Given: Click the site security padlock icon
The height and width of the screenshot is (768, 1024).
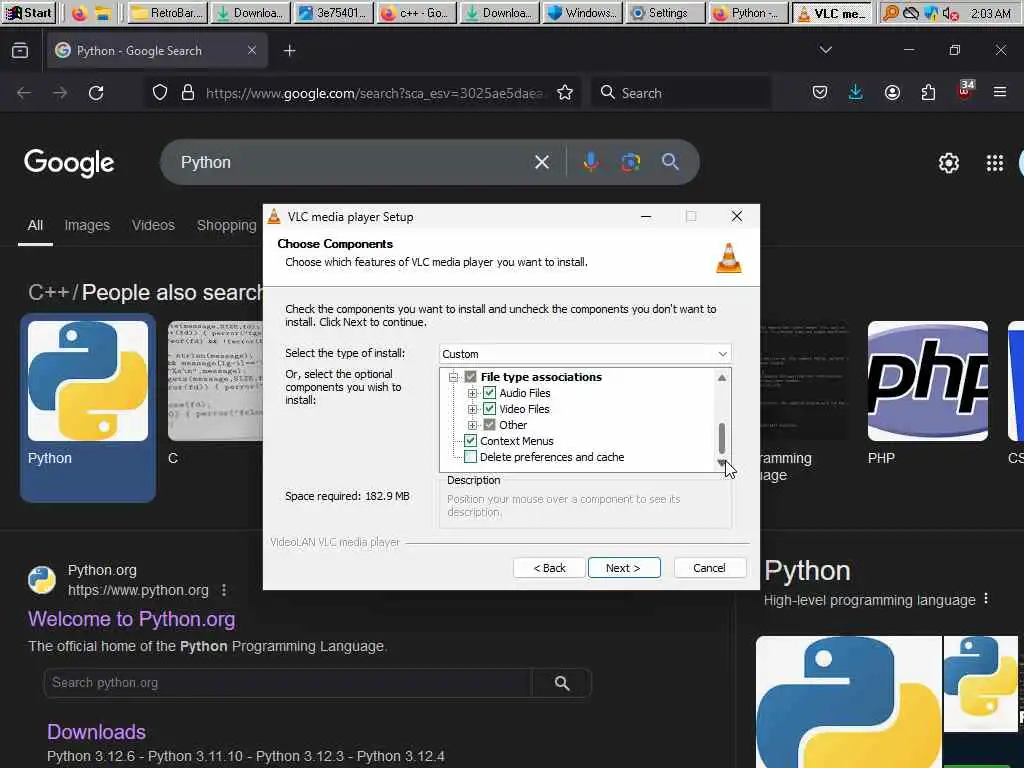Looking at the screenshot, I should point(188,93).
